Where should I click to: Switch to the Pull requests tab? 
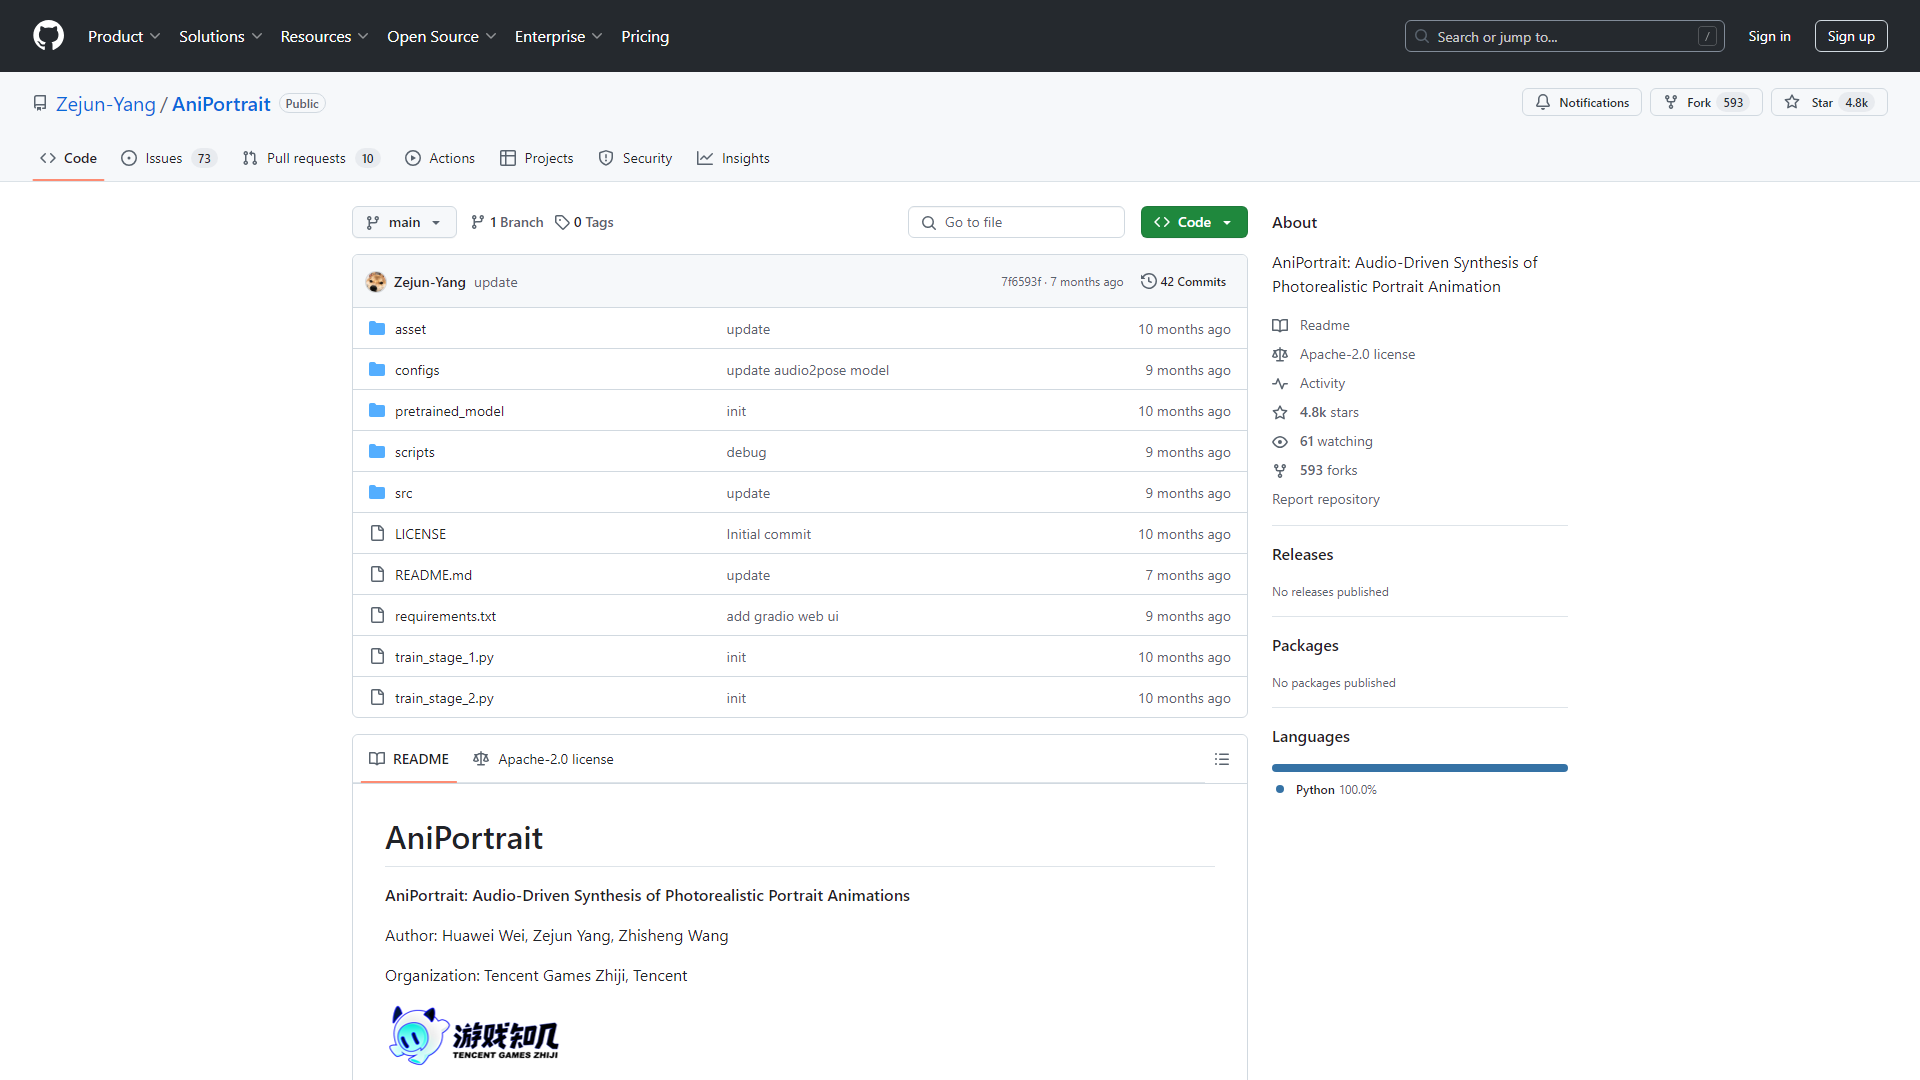click(310, 158)
